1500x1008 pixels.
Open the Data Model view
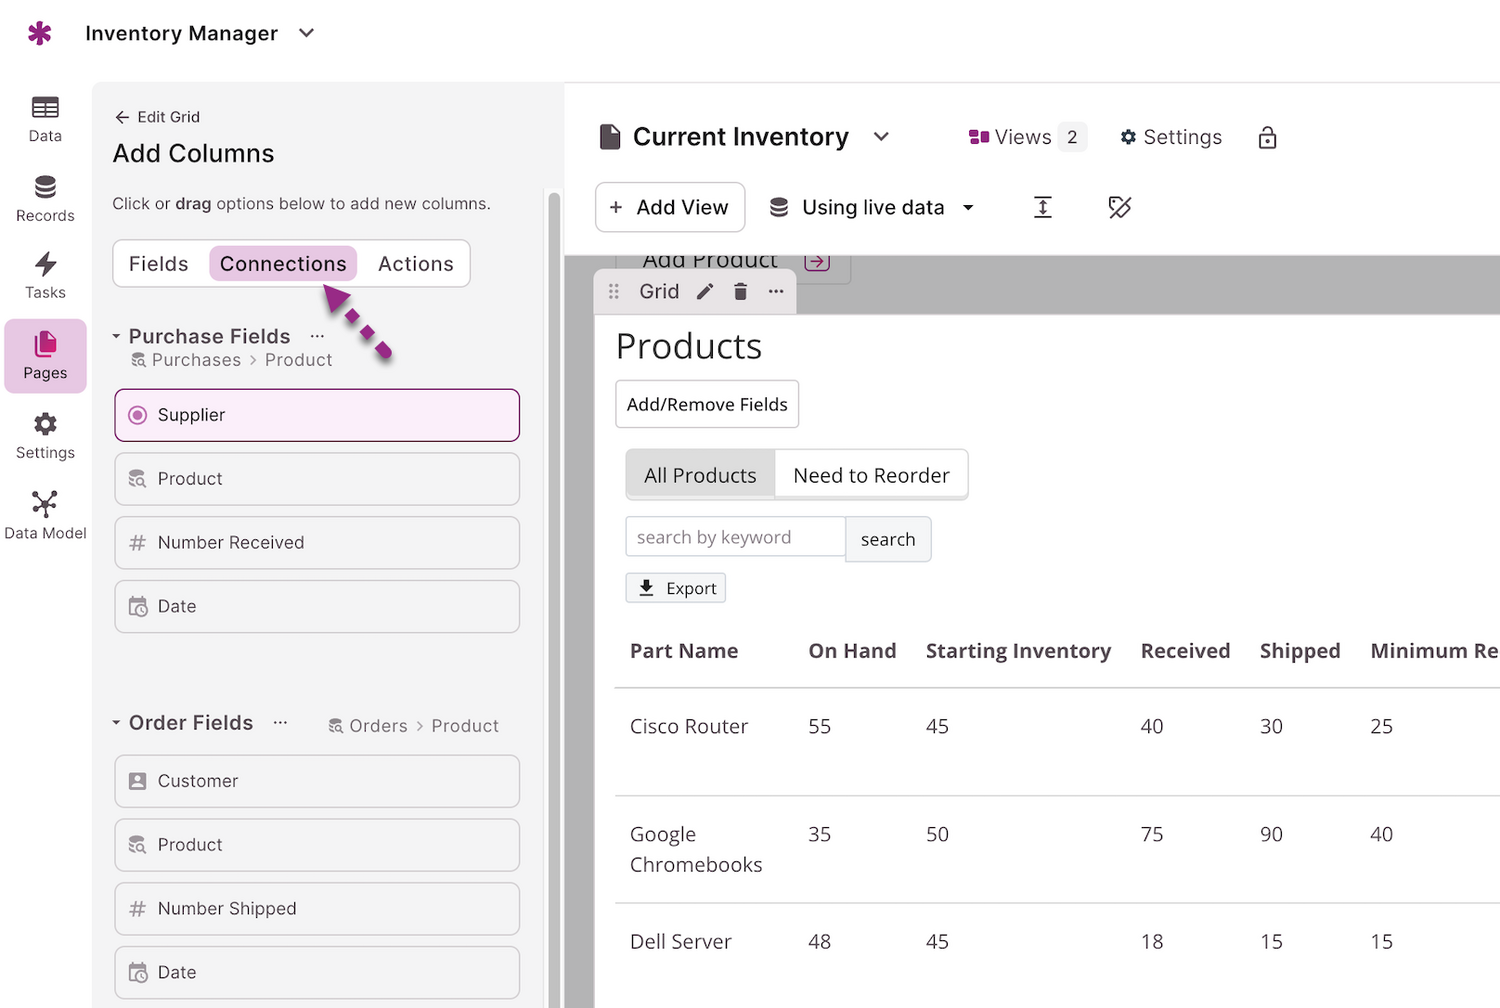coord(45,515)
